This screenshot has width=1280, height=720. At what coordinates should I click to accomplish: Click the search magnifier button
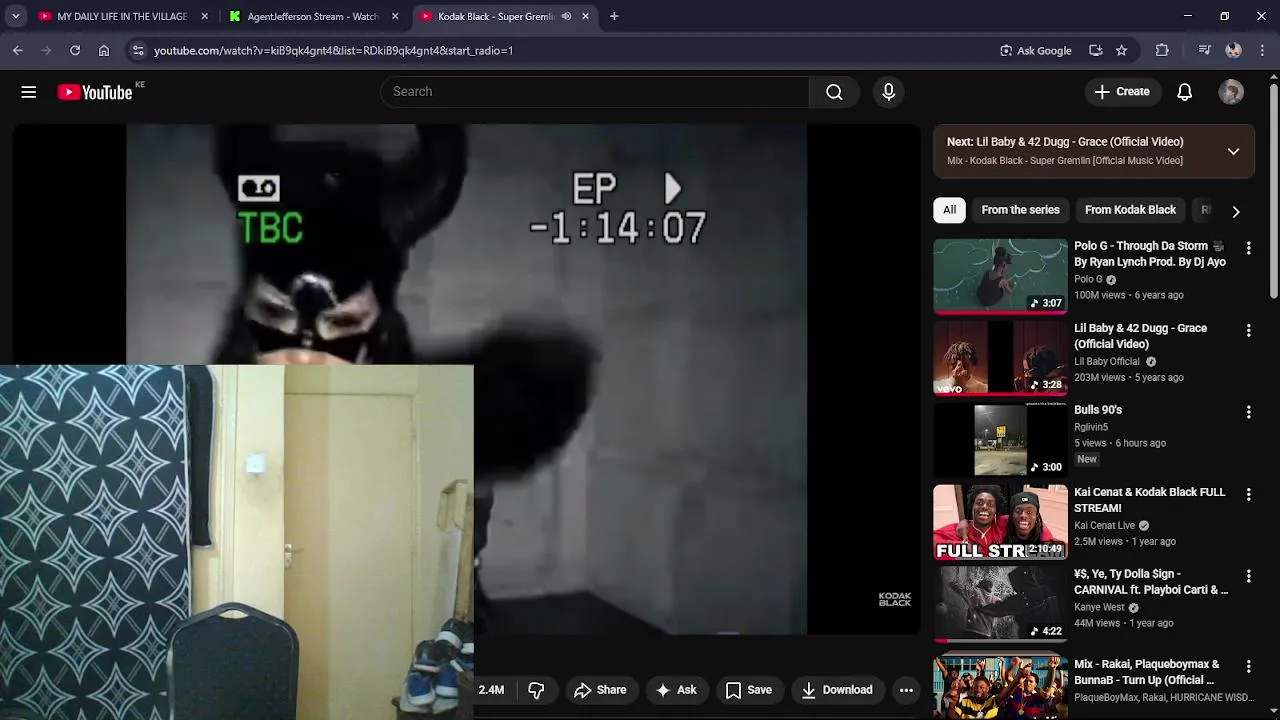click(834, 92)
